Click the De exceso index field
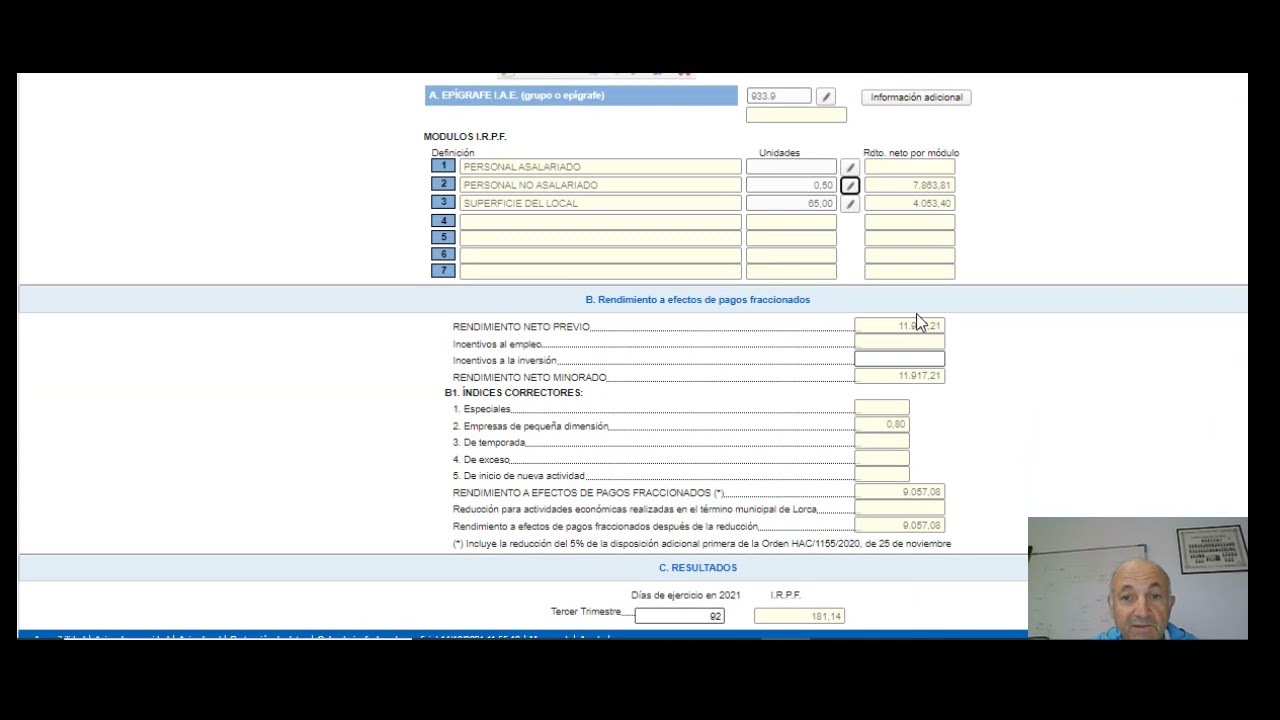 [882, 459]
